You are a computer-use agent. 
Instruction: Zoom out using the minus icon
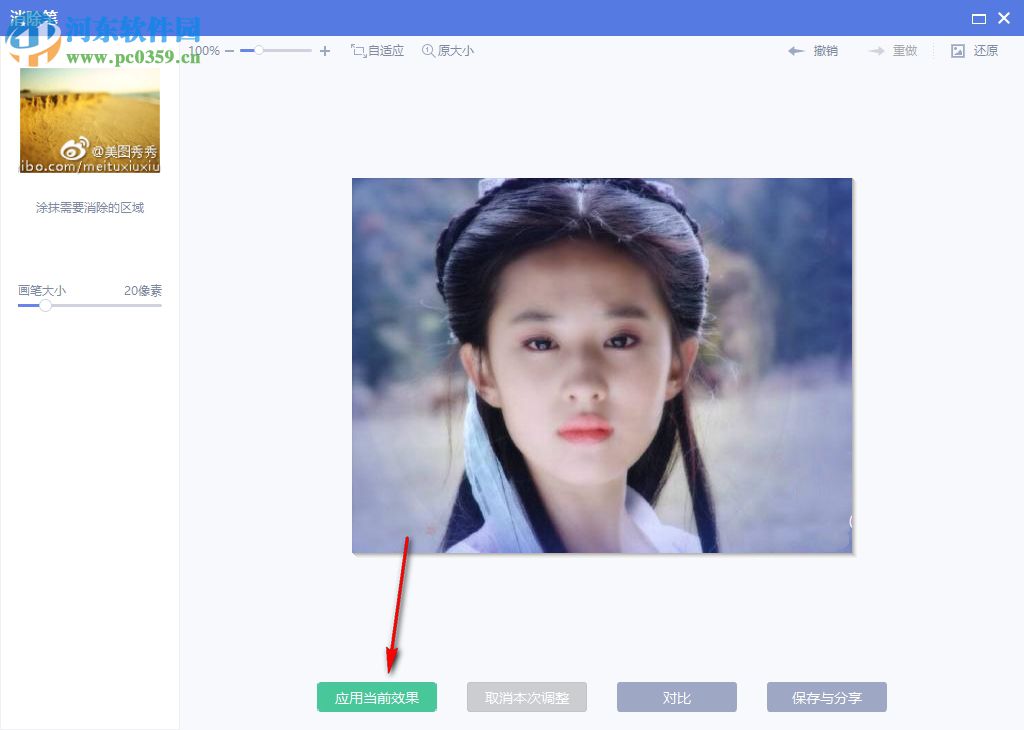(x=230, y=48)
